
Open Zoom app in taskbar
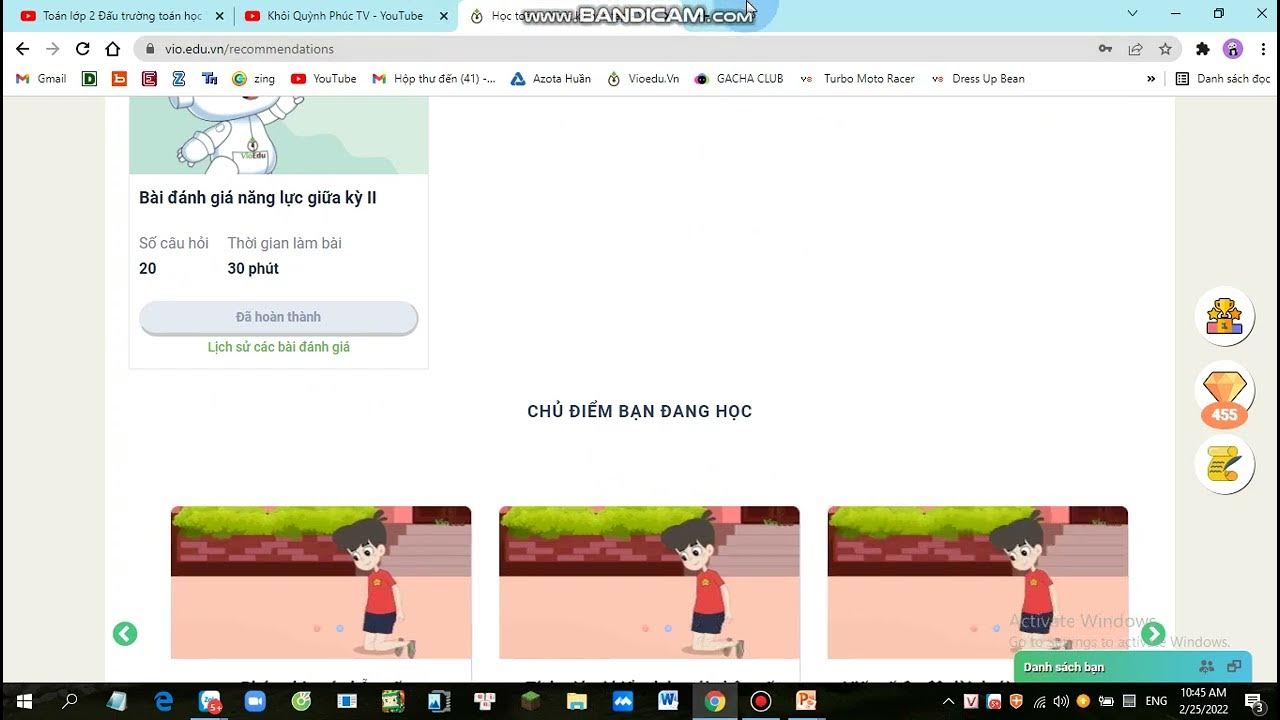(254, 701)
